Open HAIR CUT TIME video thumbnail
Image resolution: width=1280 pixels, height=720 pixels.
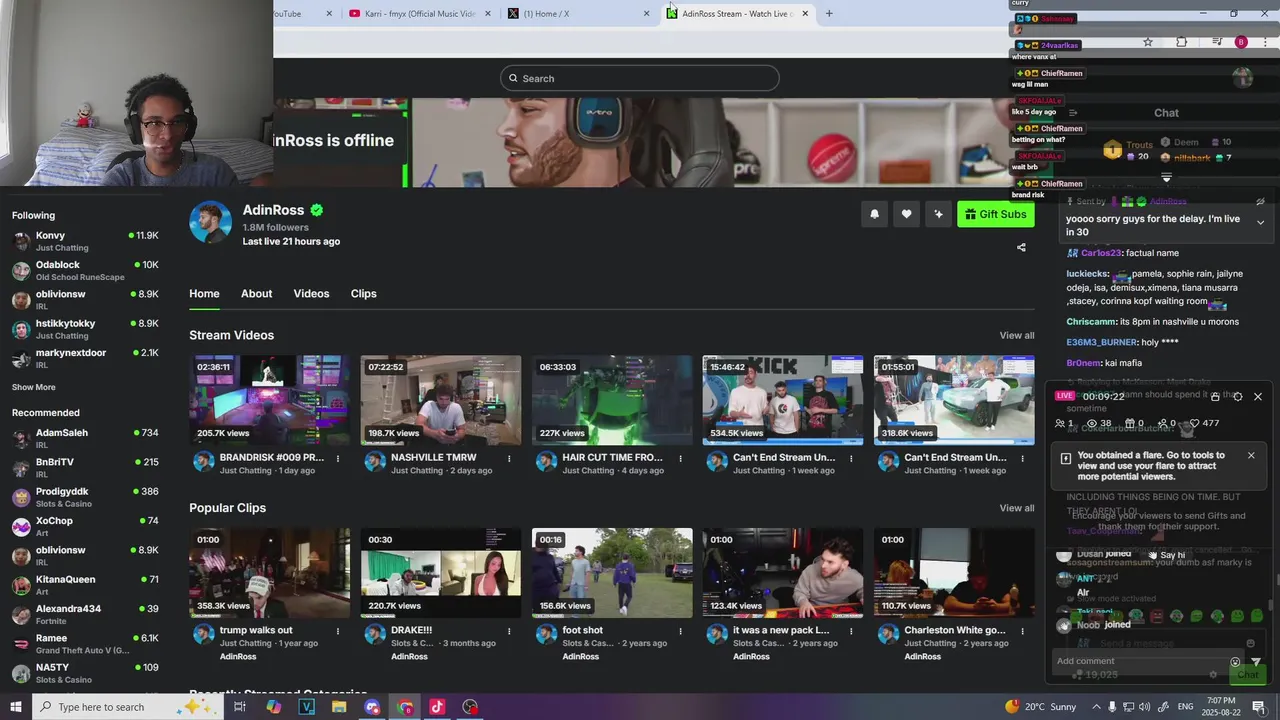pos(612,400)
